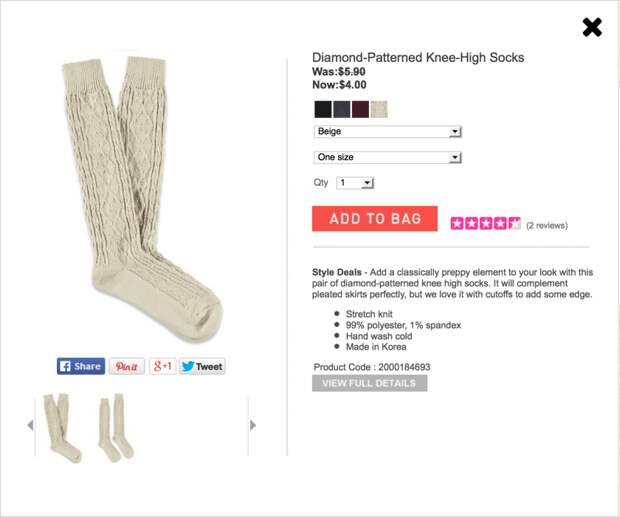Screen dimensions: 620x517
Task: Open the One size dropdown
Action: click(x=388, y=157)
